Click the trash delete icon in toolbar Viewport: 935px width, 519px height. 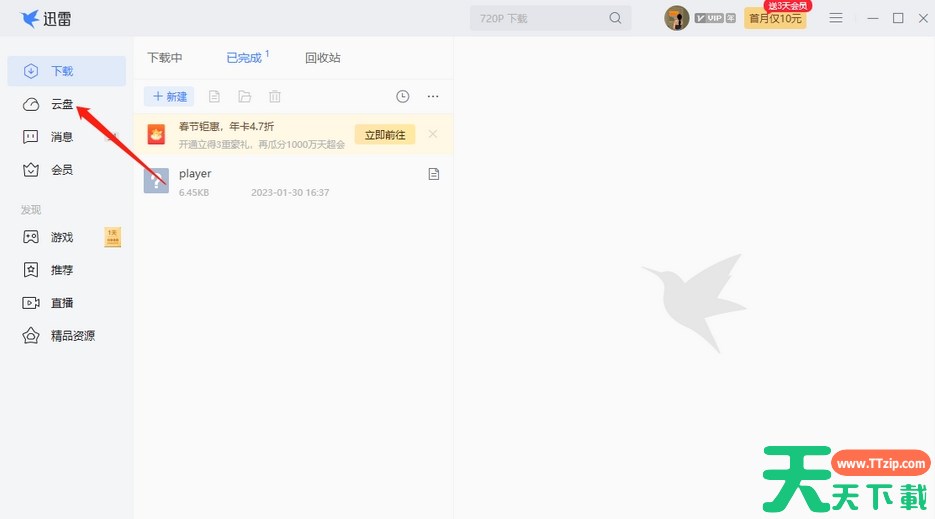tap(275, 97)
